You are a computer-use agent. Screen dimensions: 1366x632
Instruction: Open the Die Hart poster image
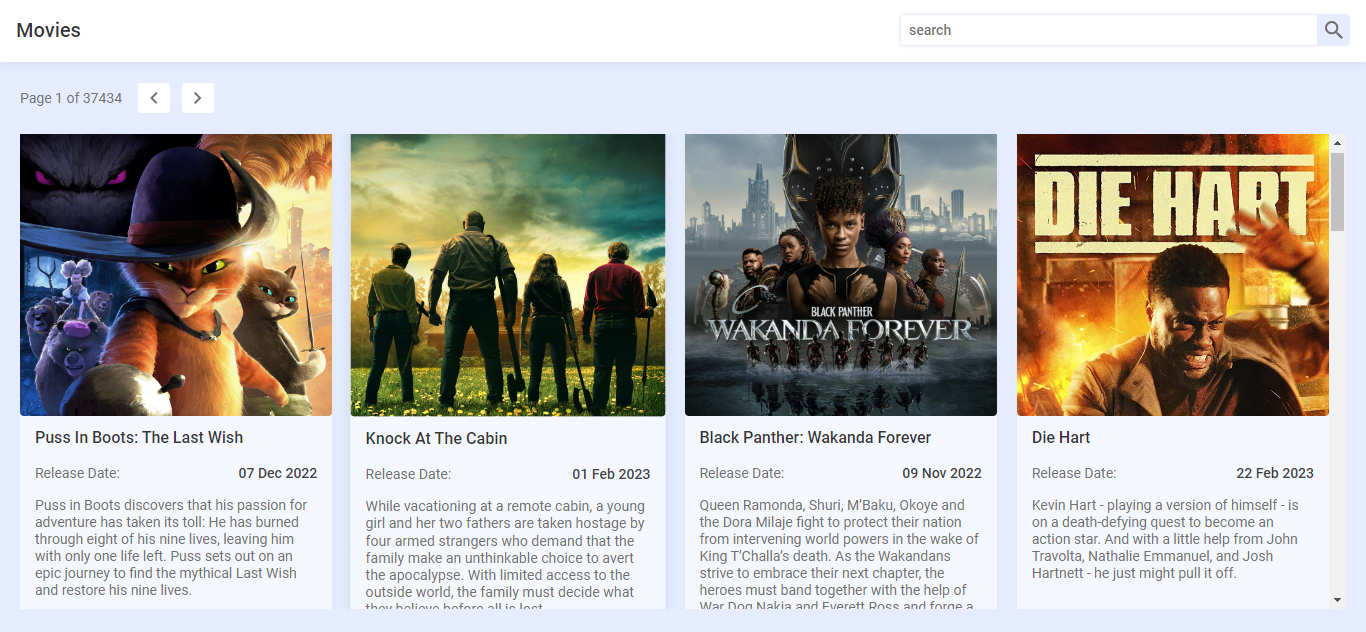click(x=1173, y=275)
